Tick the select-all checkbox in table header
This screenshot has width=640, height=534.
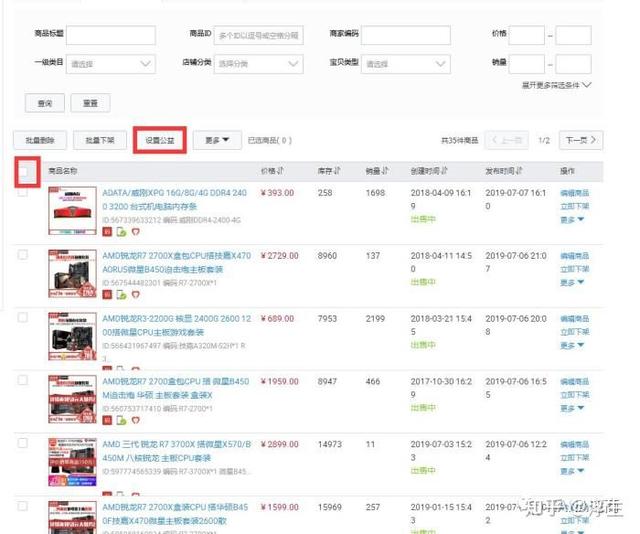[x=23, y=171]
